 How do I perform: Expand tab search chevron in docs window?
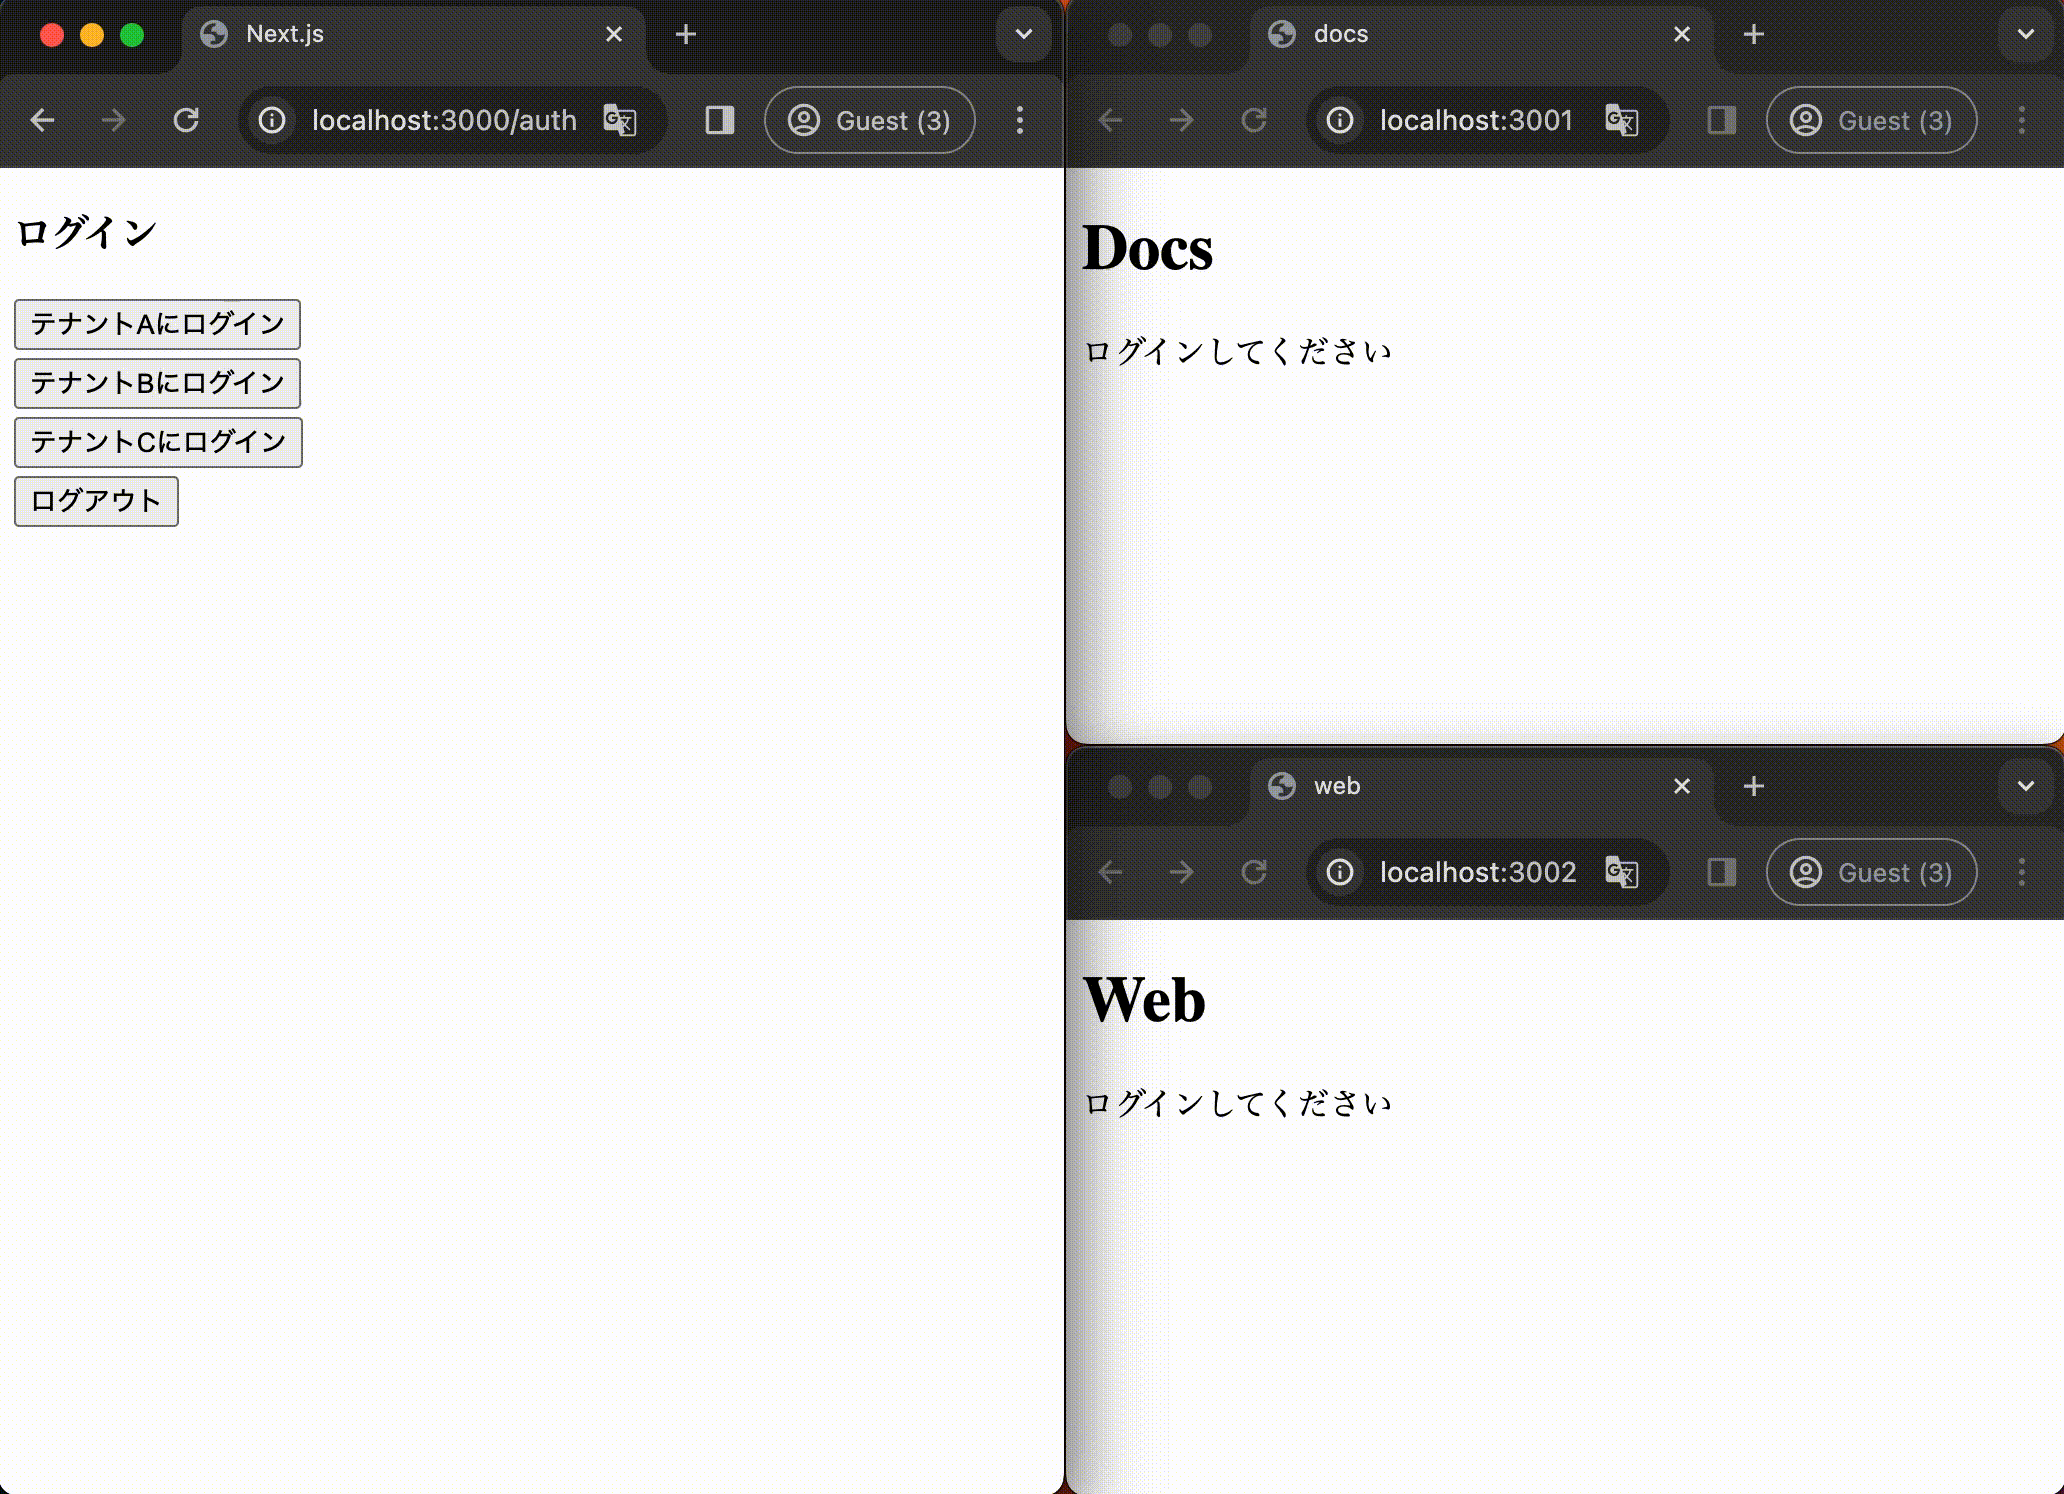pos(2026,34)
